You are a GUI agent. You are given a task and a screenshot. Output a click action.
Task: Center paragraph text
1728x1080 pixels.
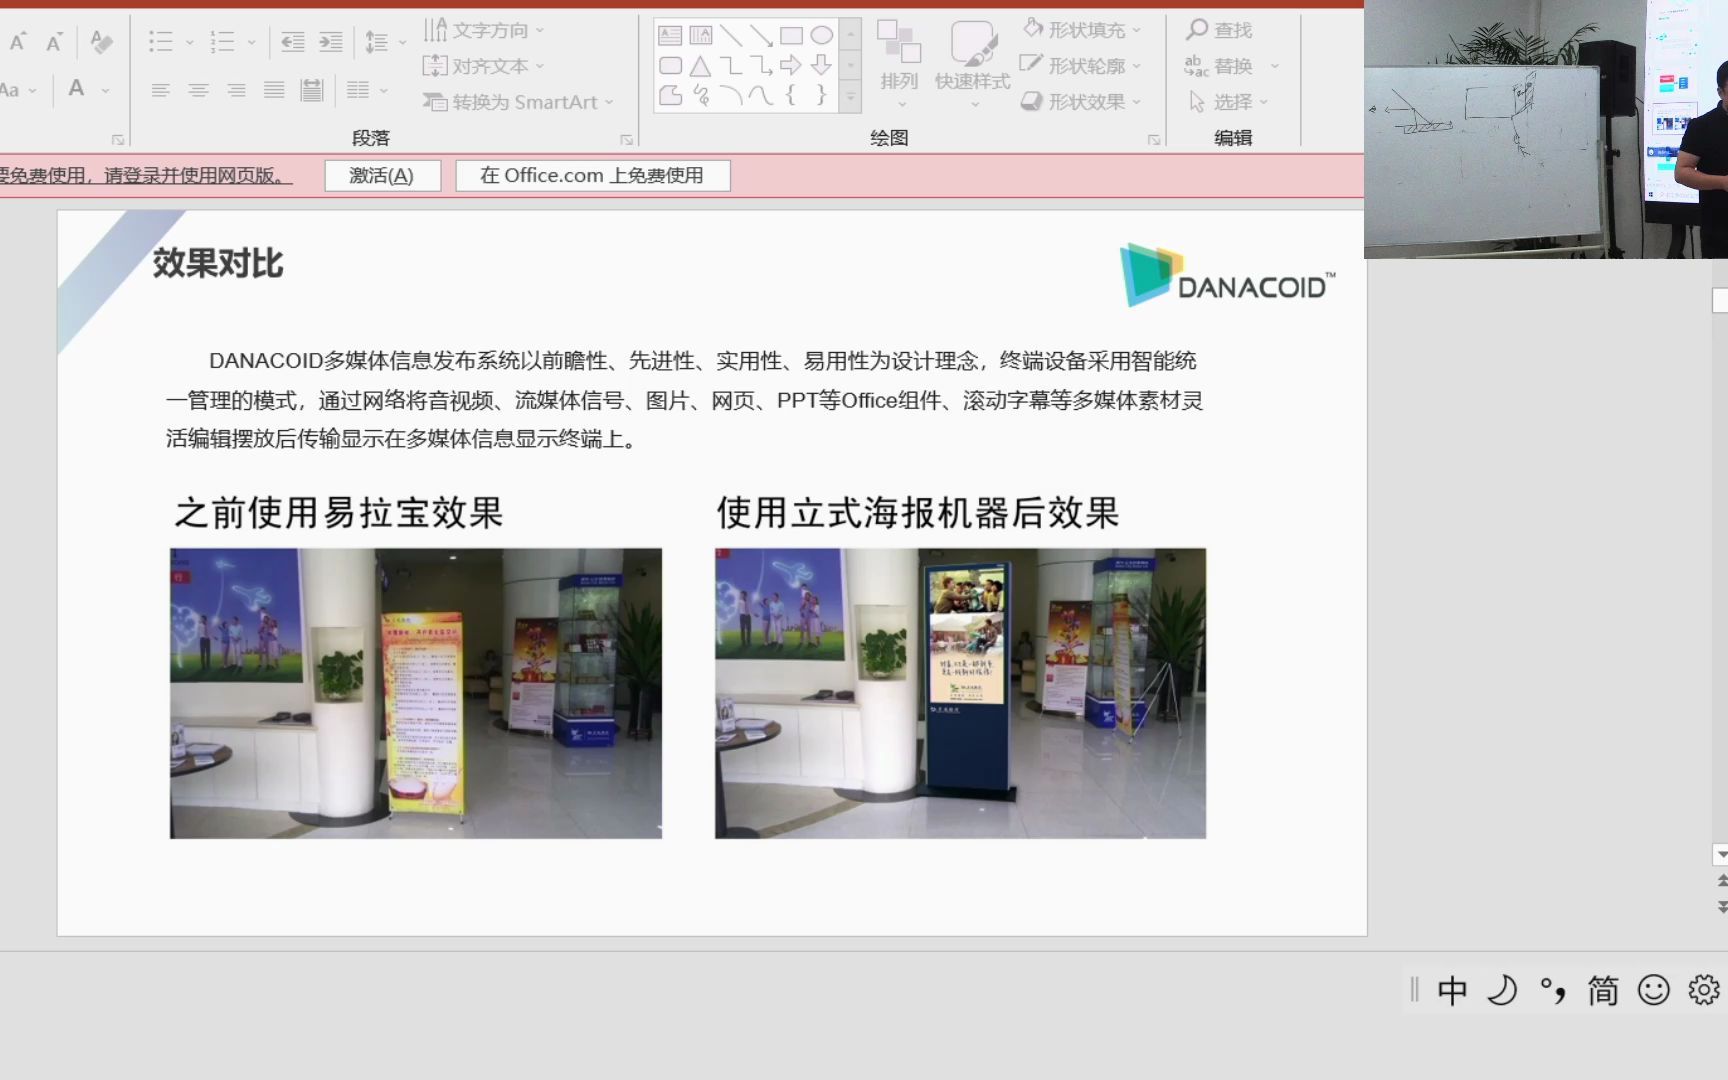click(x=198, y=90)
